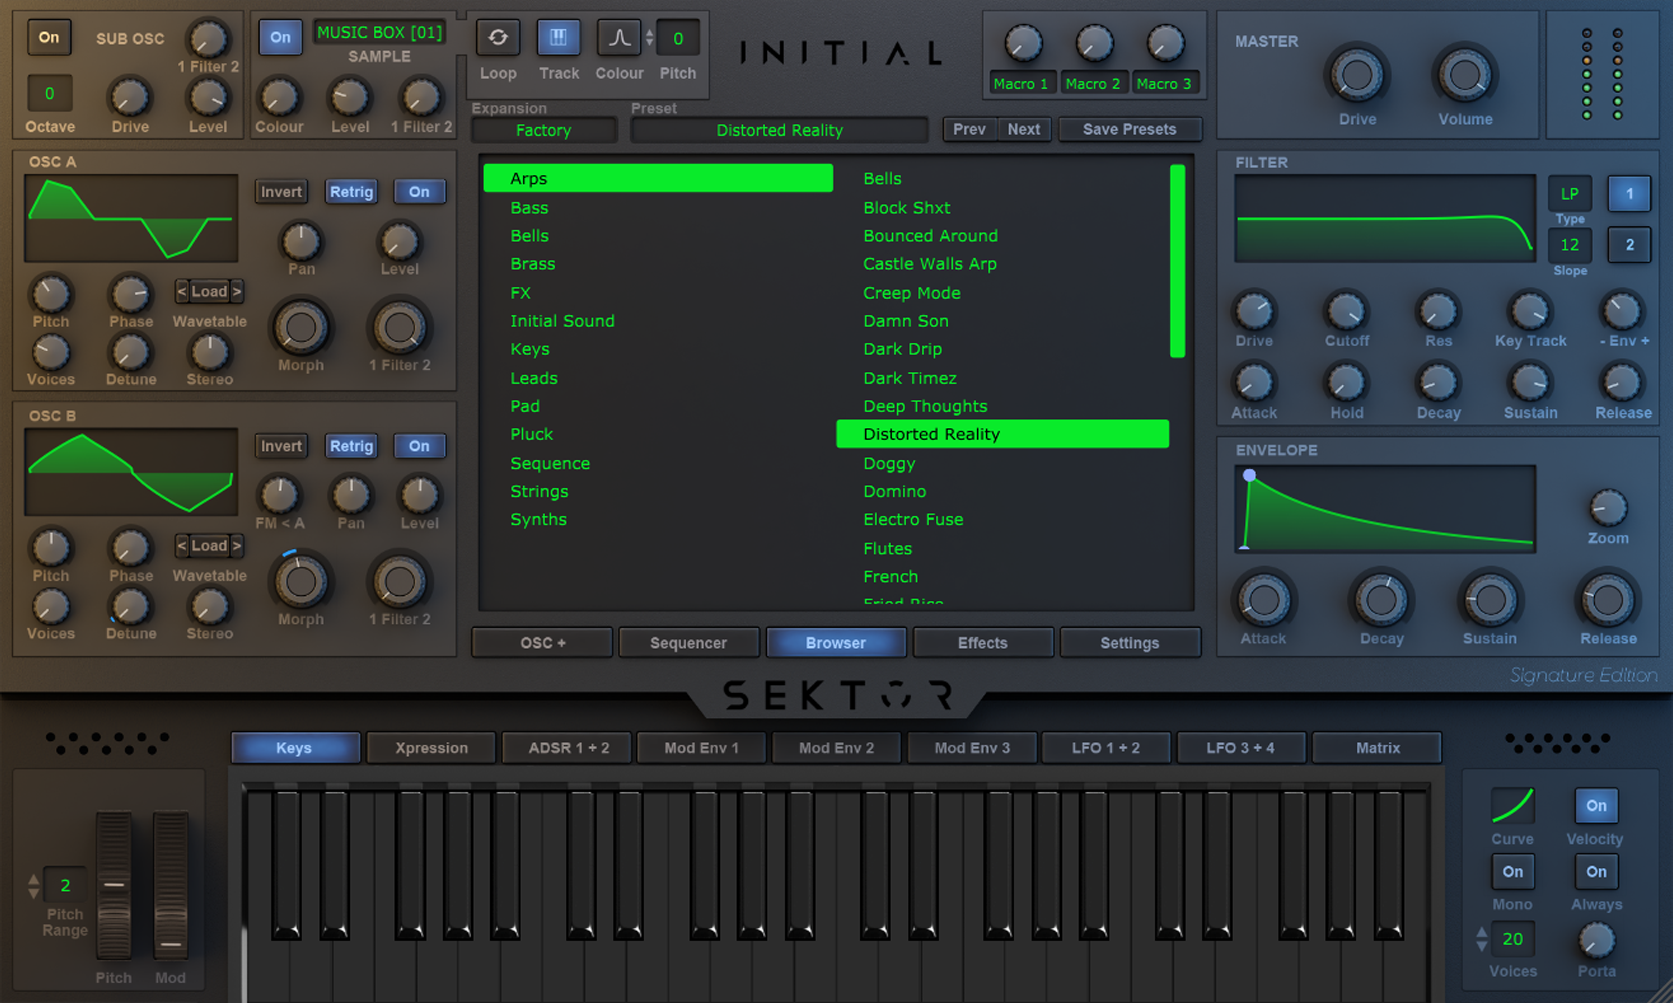Open the filter Slope 12 dropdown
Screen dimensions: 1673x1003
click(1569, 244)
